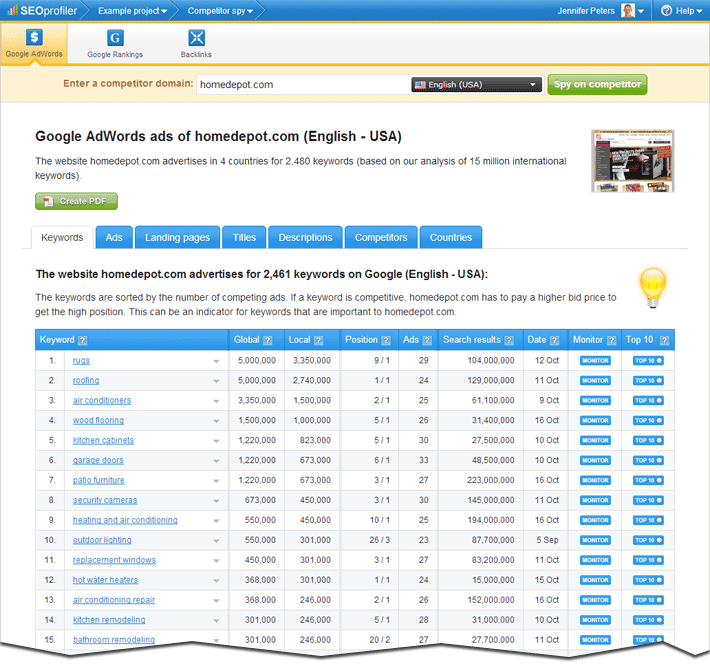This screenshot has width=710, height=664.
Task: Click Monitor badge for patio furniture
Action: [x=595, y=480]
